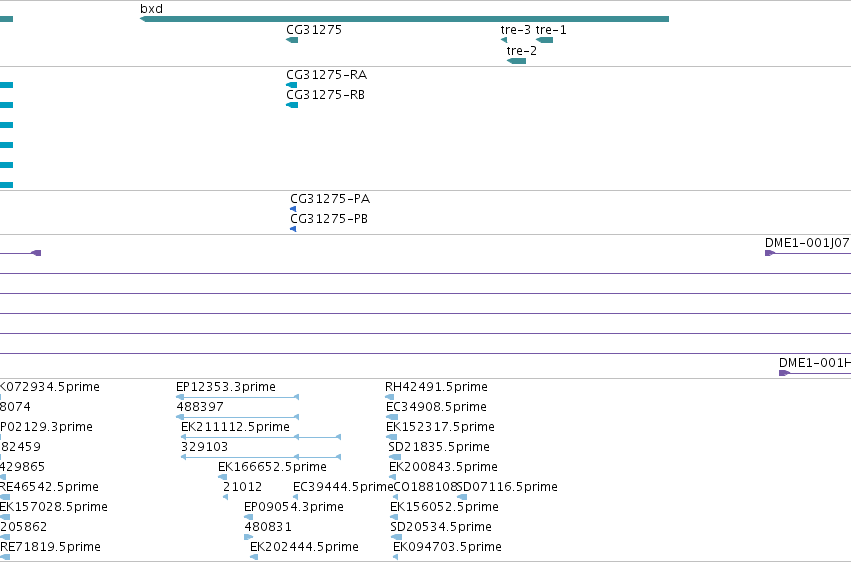851x562 pixels.
Task: Select the tre-2 gene glyph
Action: point(516,61)
